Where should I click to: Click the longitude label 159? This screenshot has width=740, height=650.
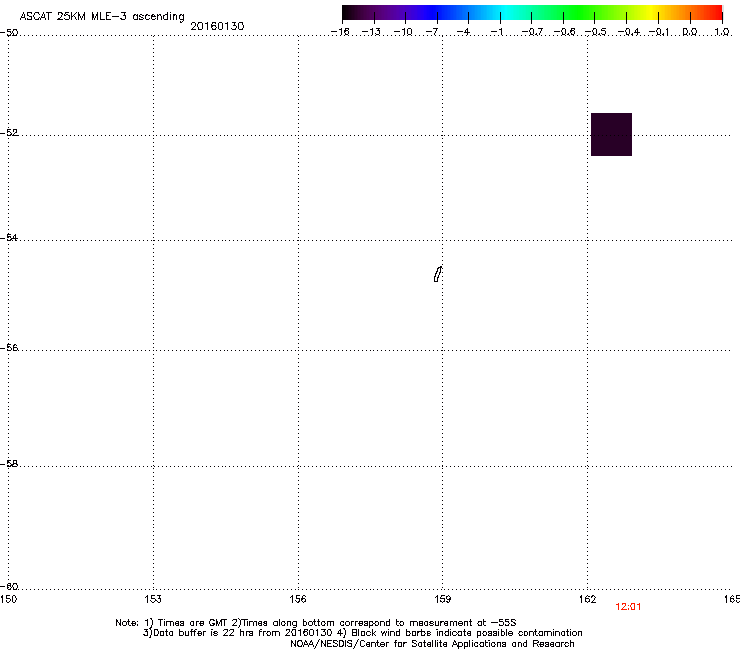point(443,599)
